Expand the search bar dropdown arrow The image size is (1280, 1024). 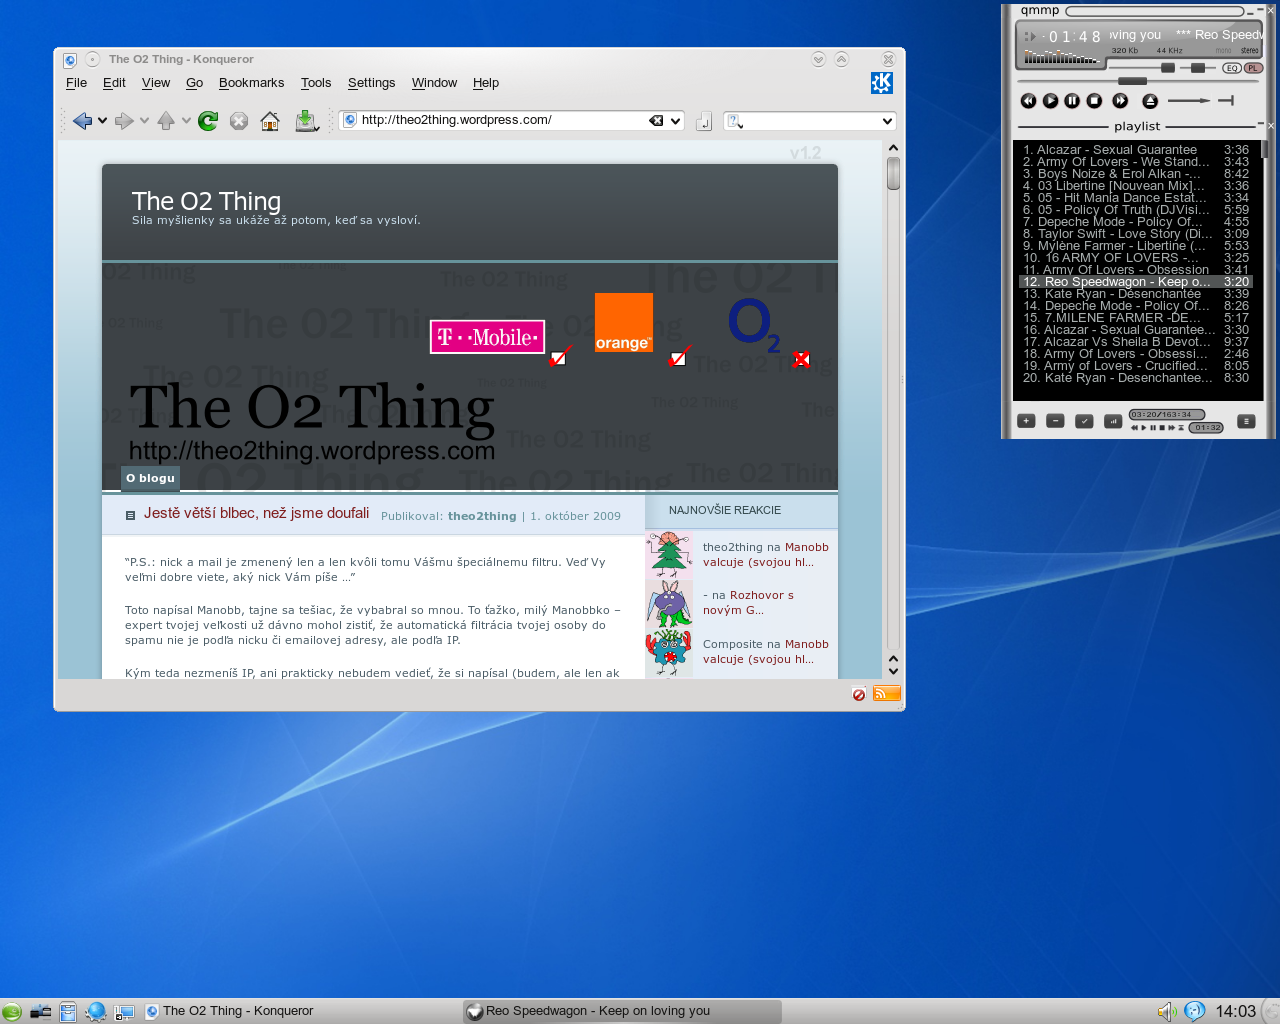point(887,121)
